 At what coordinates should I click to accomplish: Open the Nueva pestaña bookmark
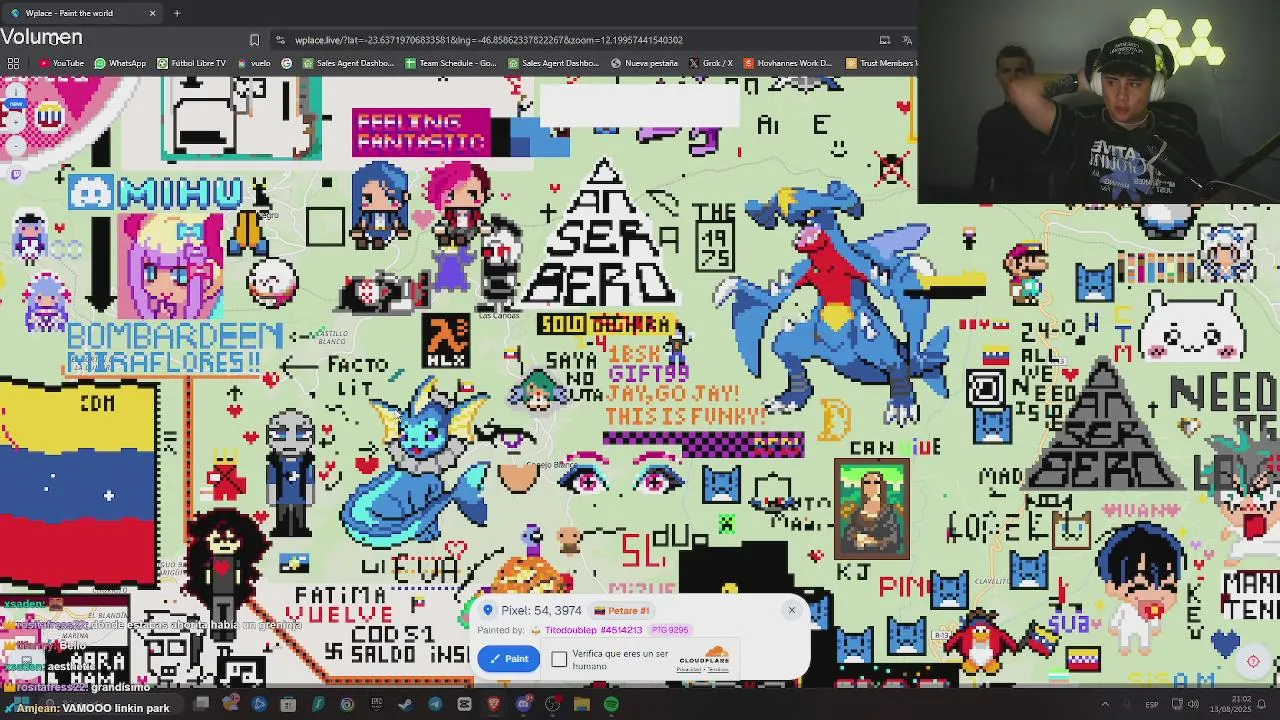click(645, 63)
